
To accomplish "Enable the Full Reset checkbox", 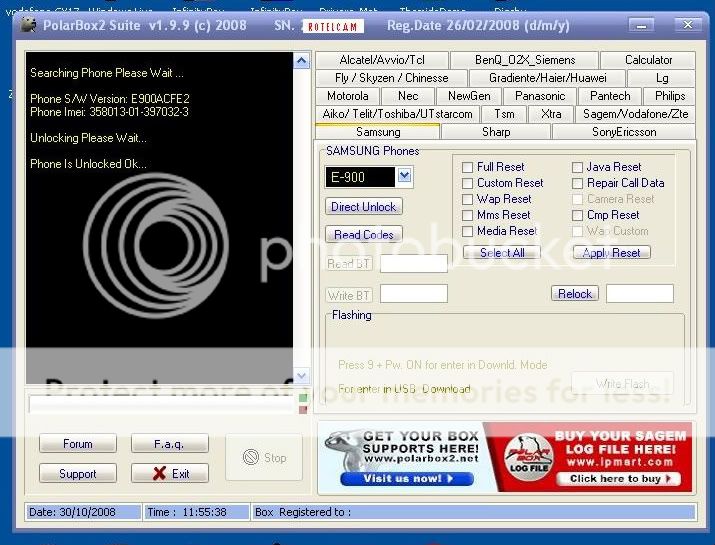I will pyautogui.click(x=467, y=167).
